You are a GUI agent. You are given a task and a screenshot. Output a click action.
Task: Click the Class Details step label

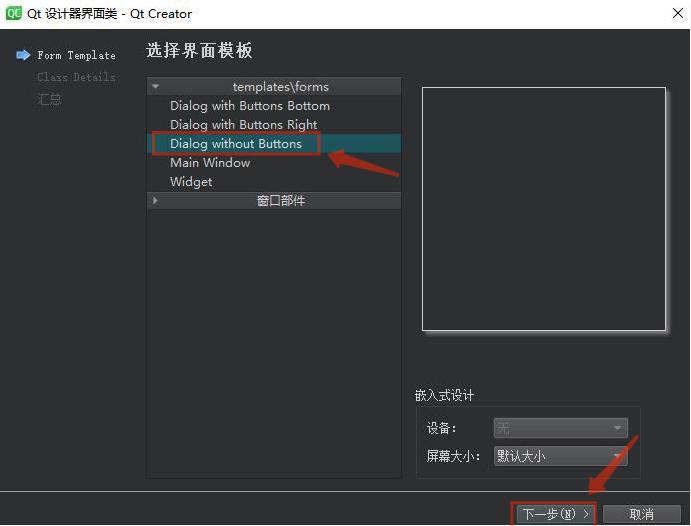[76, 77]
